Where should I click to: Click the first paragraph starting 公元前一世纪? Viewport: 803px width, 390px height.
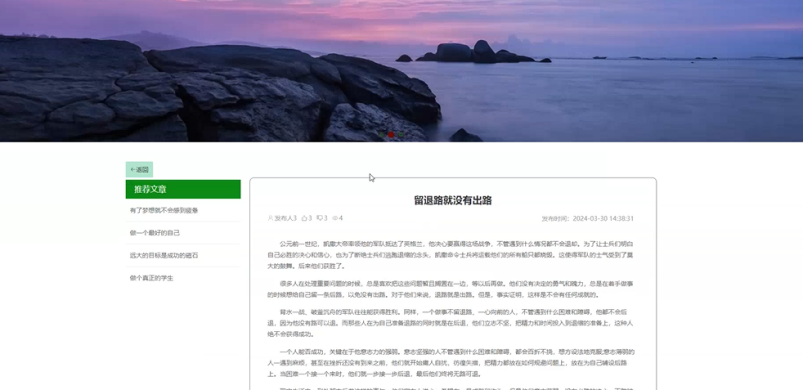(x=451, y=255)
